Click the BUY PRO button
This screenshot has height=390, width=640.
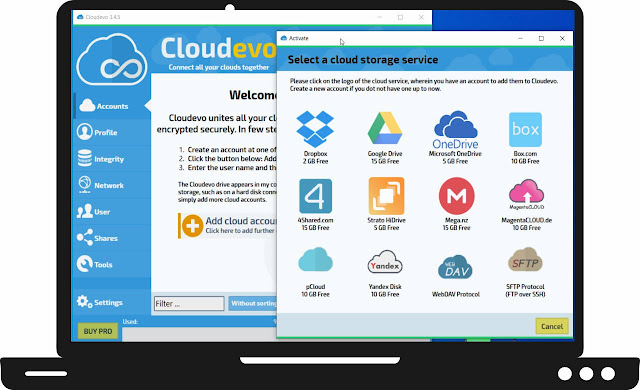pos(98,331)
